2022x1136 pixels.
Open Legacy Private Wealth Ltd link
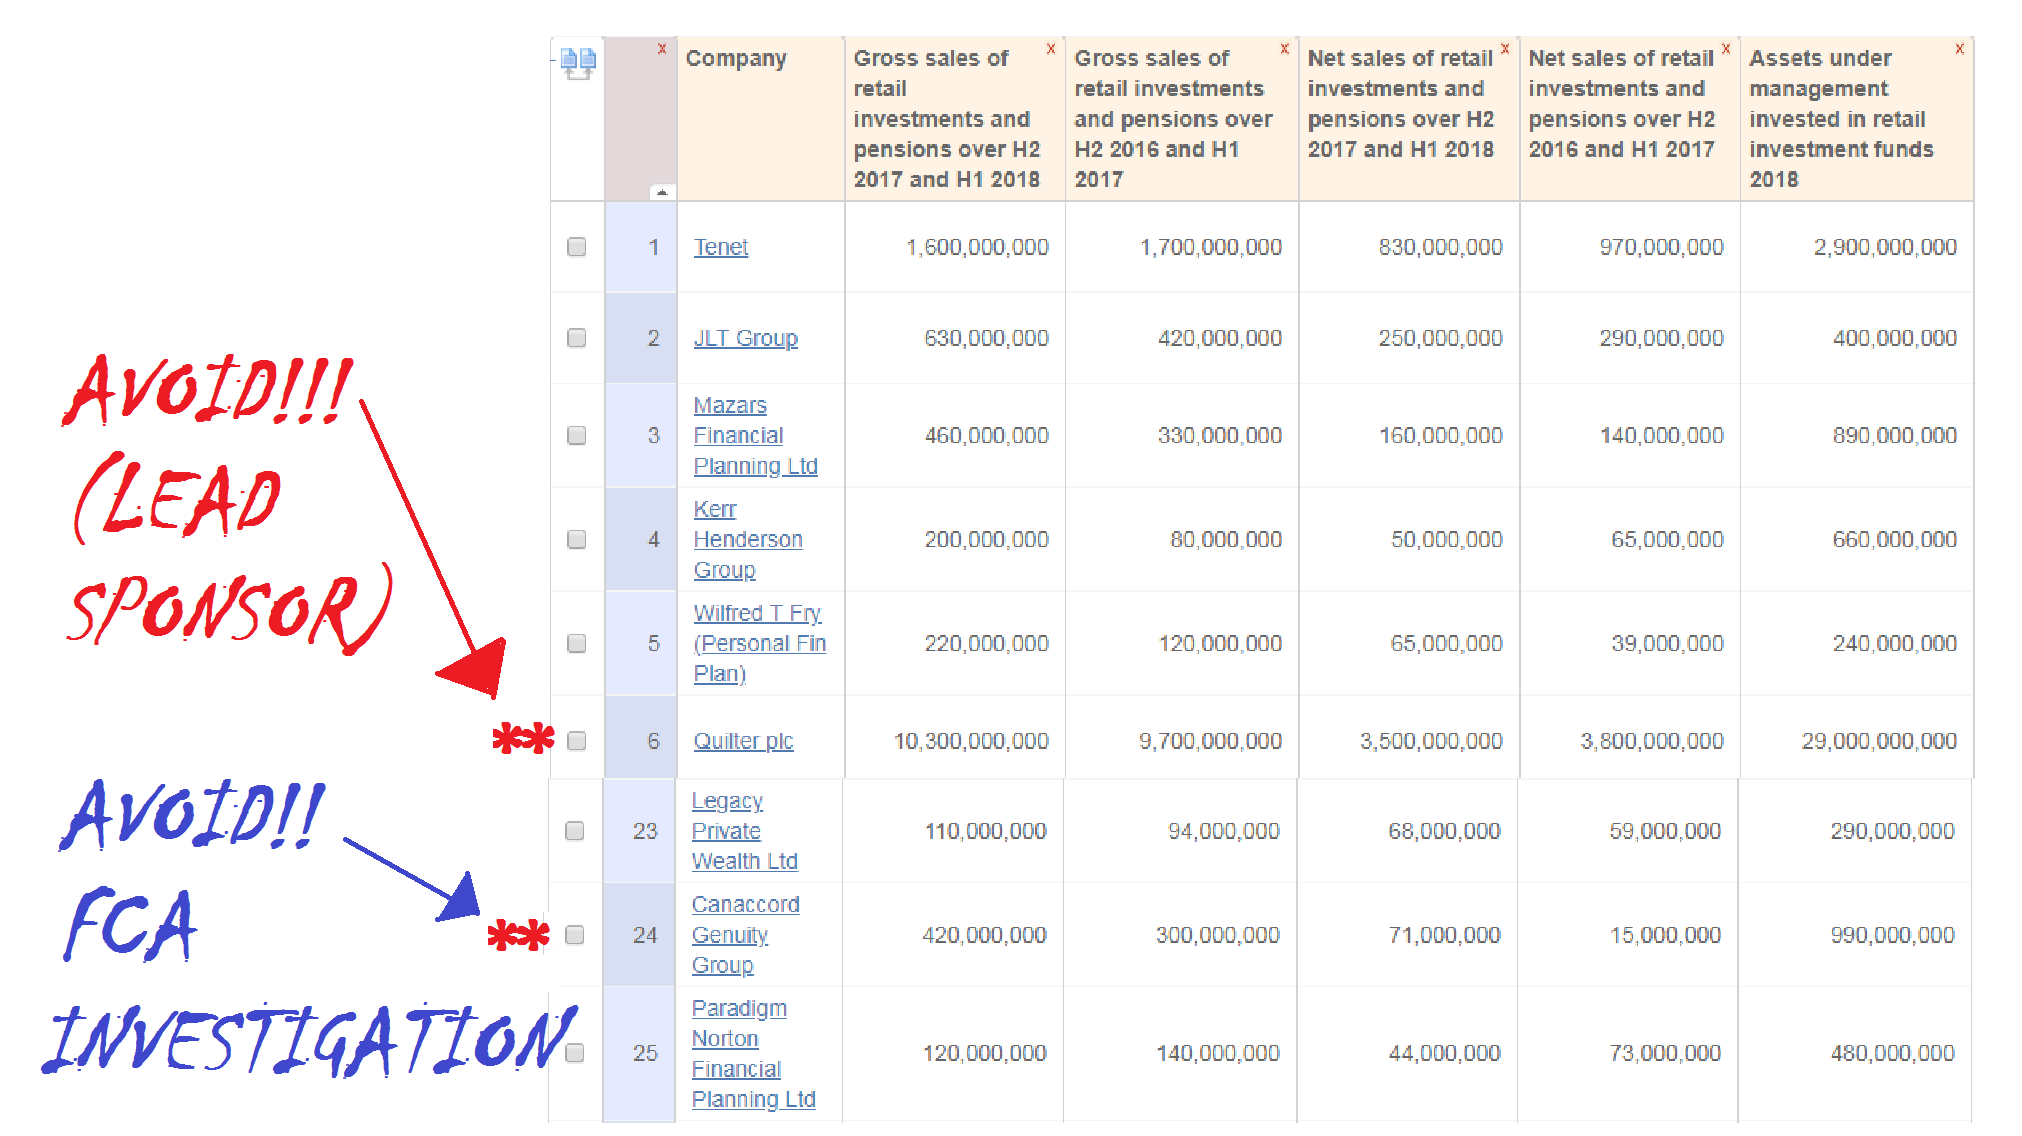[x=744, y=831]
